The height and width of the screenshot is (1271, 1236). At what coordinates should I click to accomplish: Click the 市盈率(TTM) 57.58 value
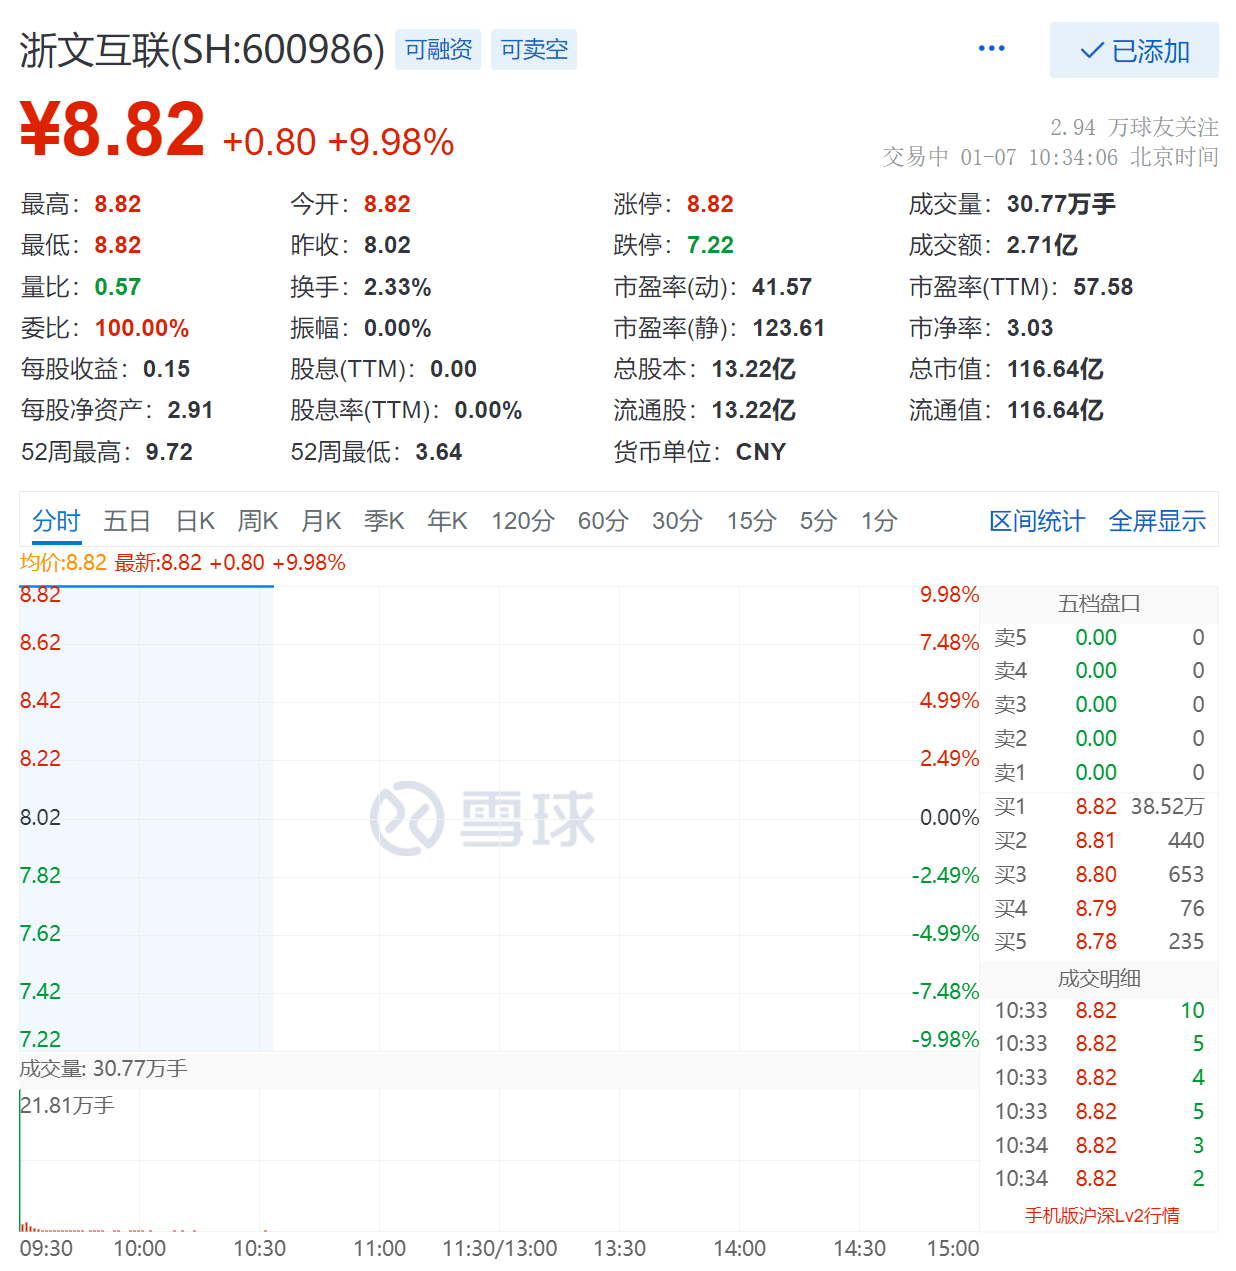(x=1103, y=287)
